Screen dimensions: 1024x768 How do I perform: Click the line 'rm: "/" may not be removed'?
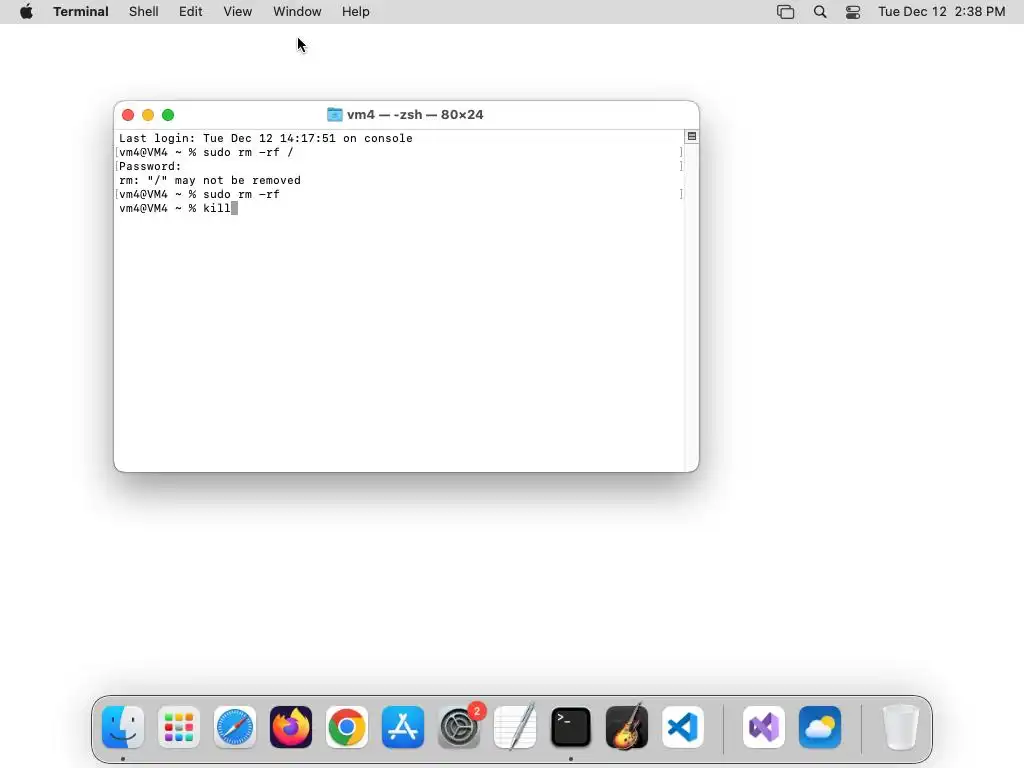(210, 180)
